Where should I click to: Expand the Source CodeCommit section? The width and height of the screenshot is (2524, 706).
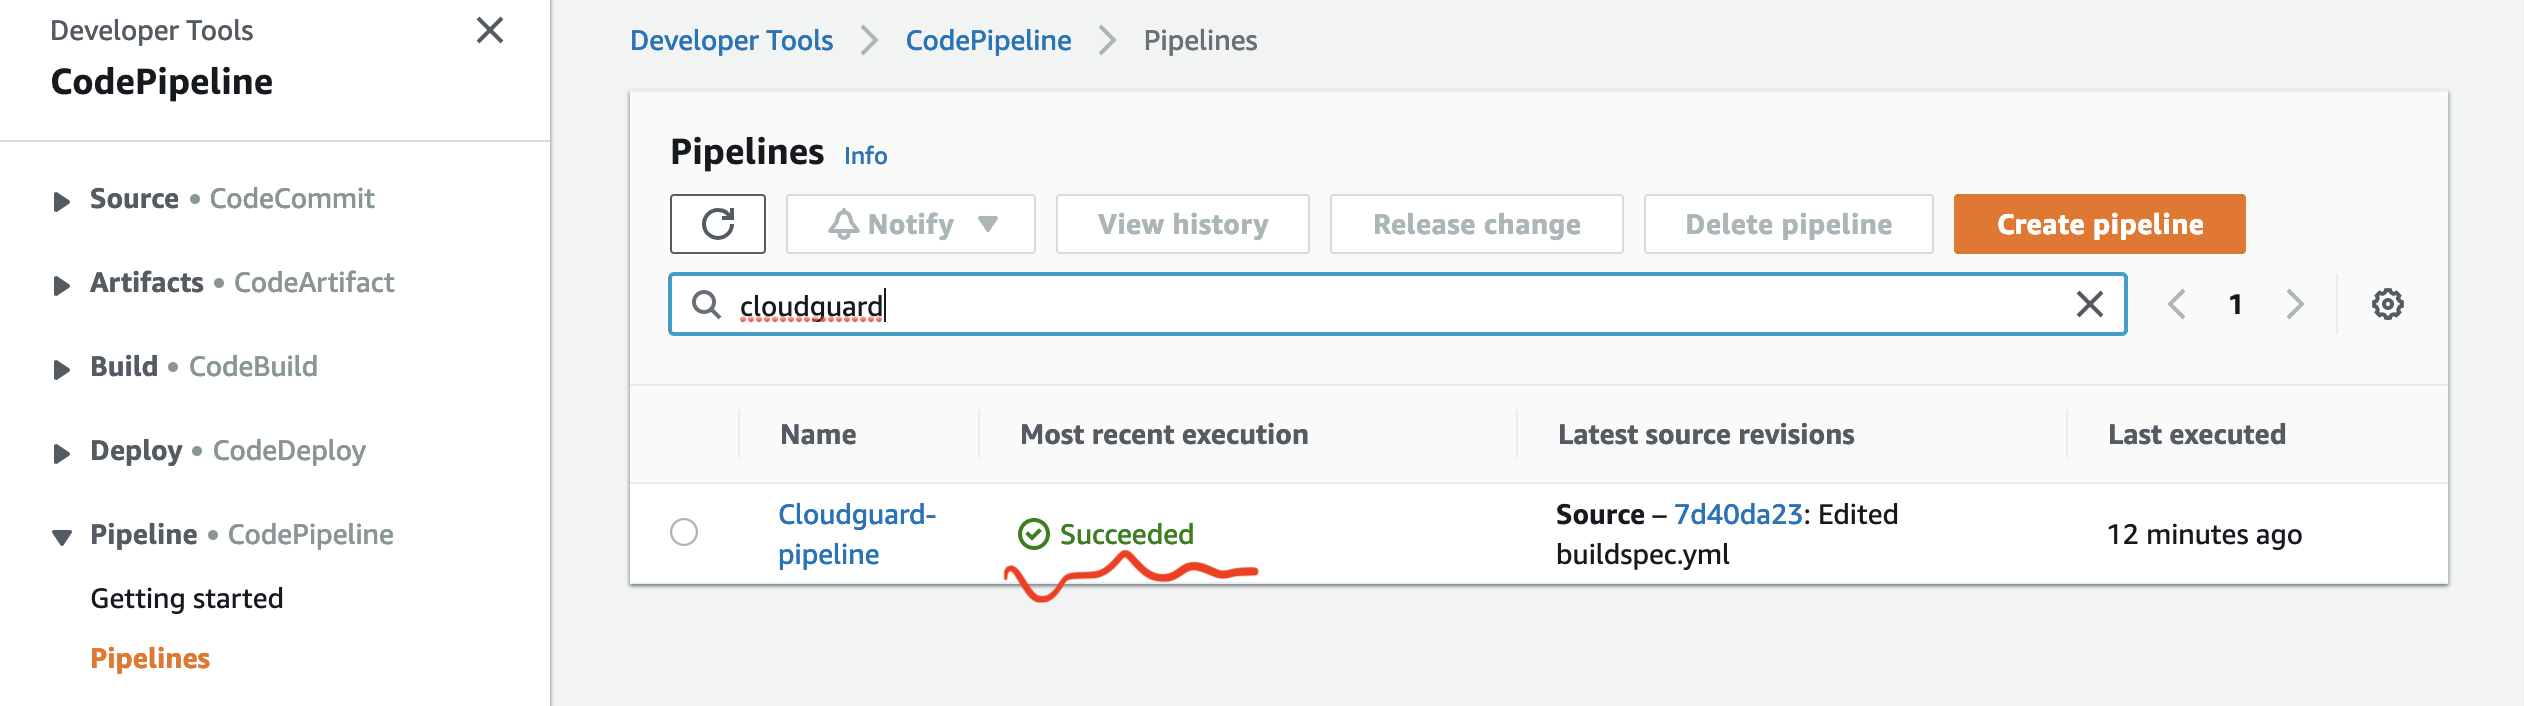coord(62,201)
